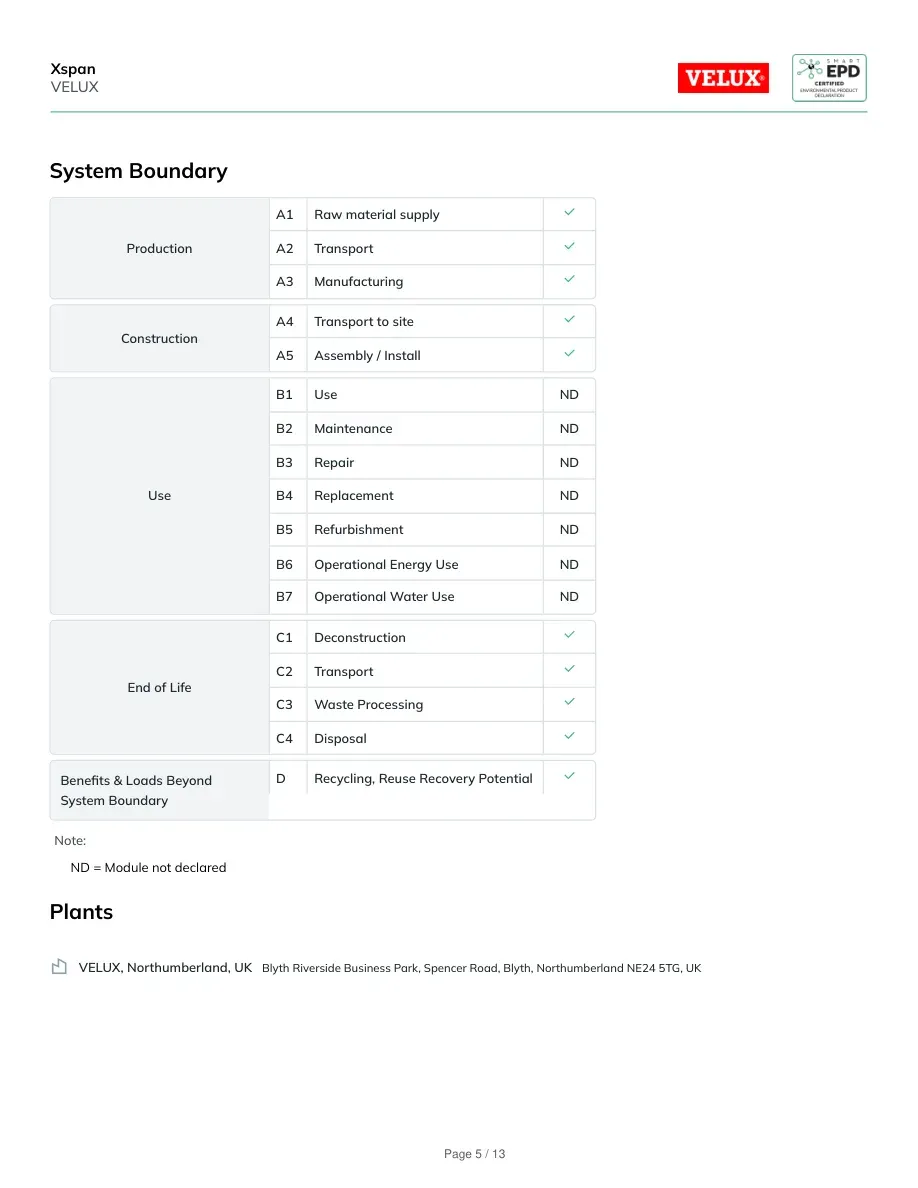Click the Plants section heading
Screen dimensions: 918x1188
click(81, 911)
